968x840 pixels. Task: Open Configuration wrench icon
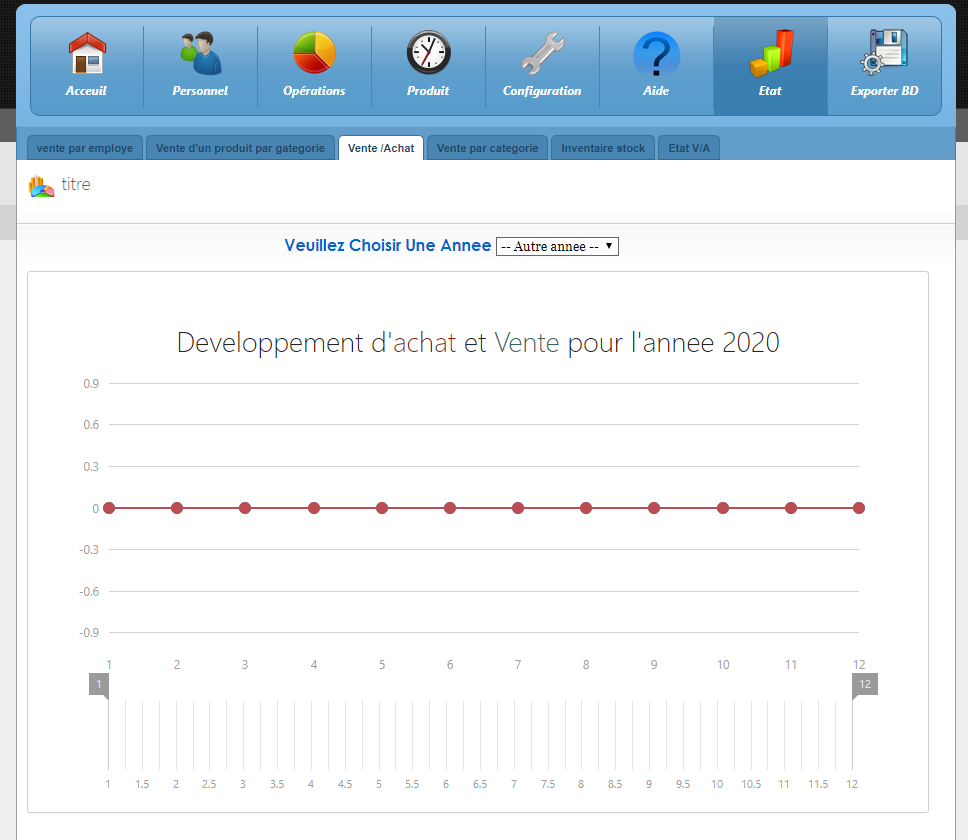[542, 54]
